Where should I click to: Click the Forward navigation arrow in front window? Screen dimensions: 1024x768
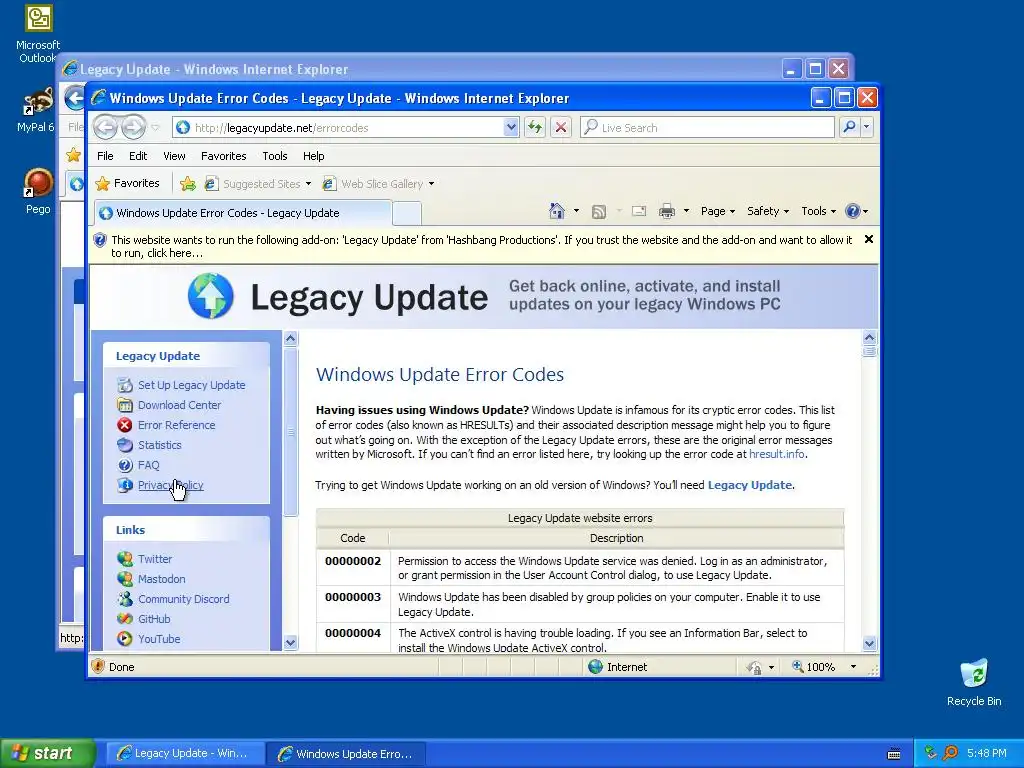click(x=133, y=127)
